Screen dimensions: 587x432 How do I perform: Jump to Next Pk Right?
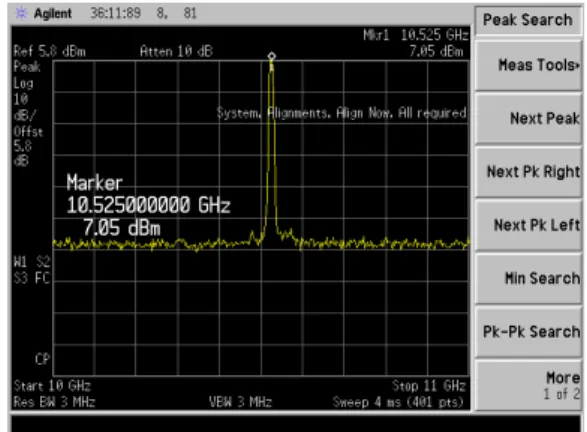pyautogui.click(x=528, y=172)
